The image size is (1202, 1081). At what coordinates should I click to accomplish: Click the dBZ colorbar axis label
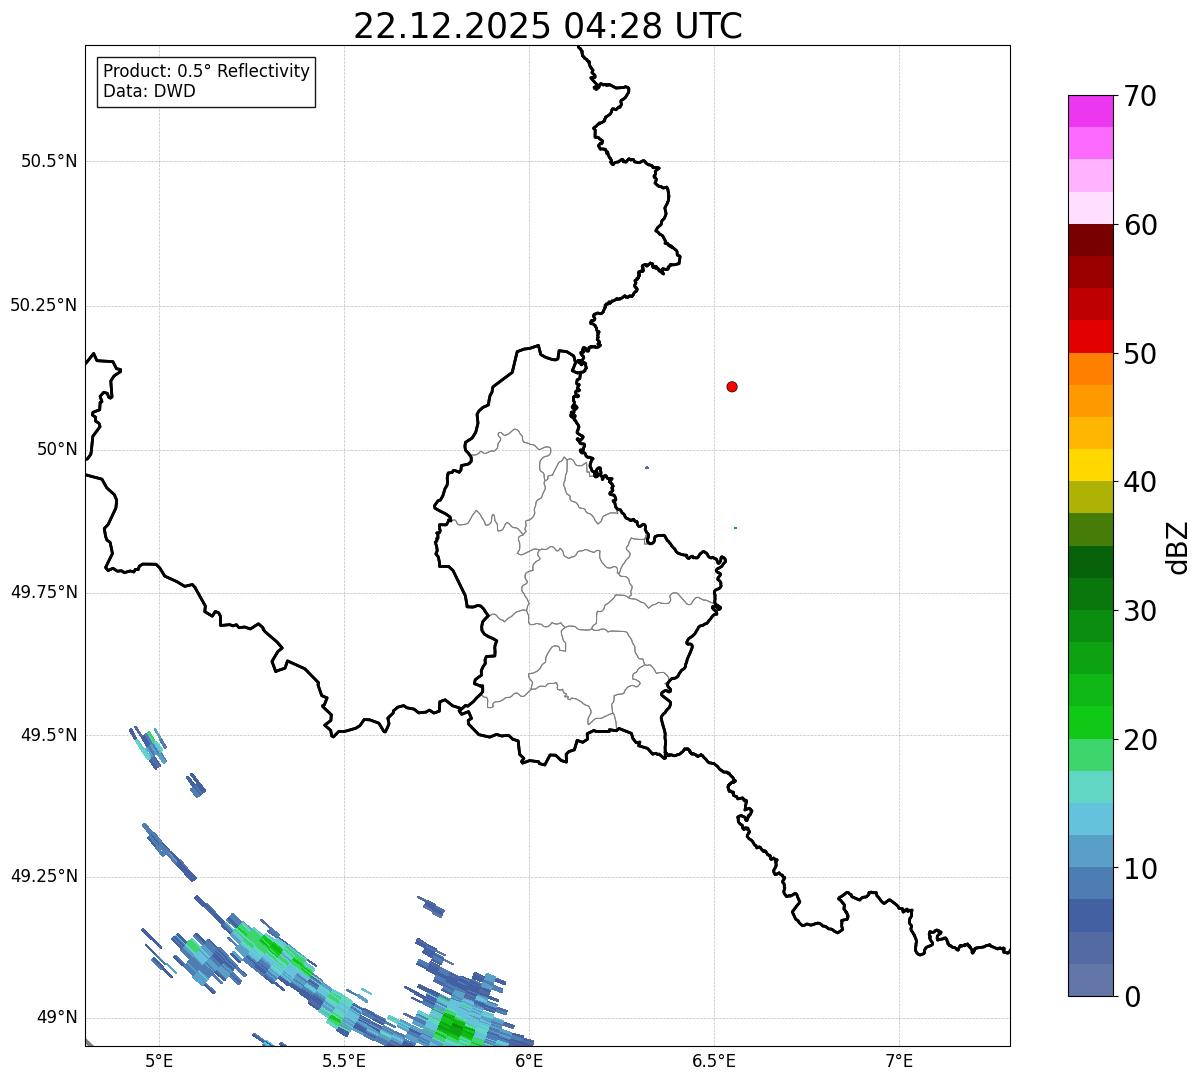click(1178, 547)
